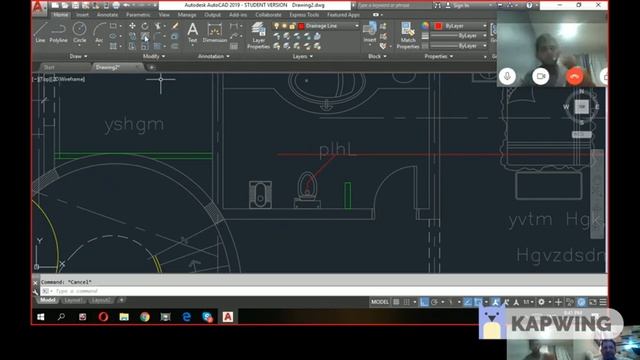
Task: Click the Table tool in Annotation panel
Action: [234, 47]
